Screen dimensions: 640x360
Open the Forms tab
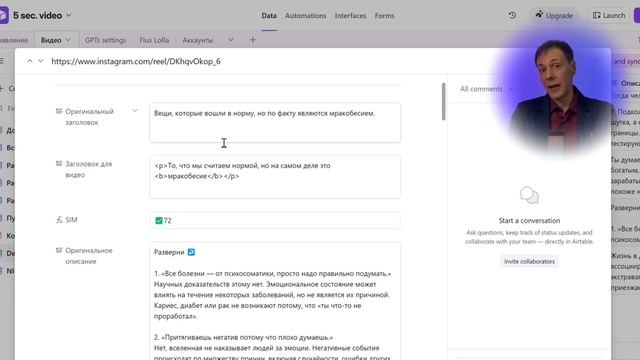click(x=384, y=16)
